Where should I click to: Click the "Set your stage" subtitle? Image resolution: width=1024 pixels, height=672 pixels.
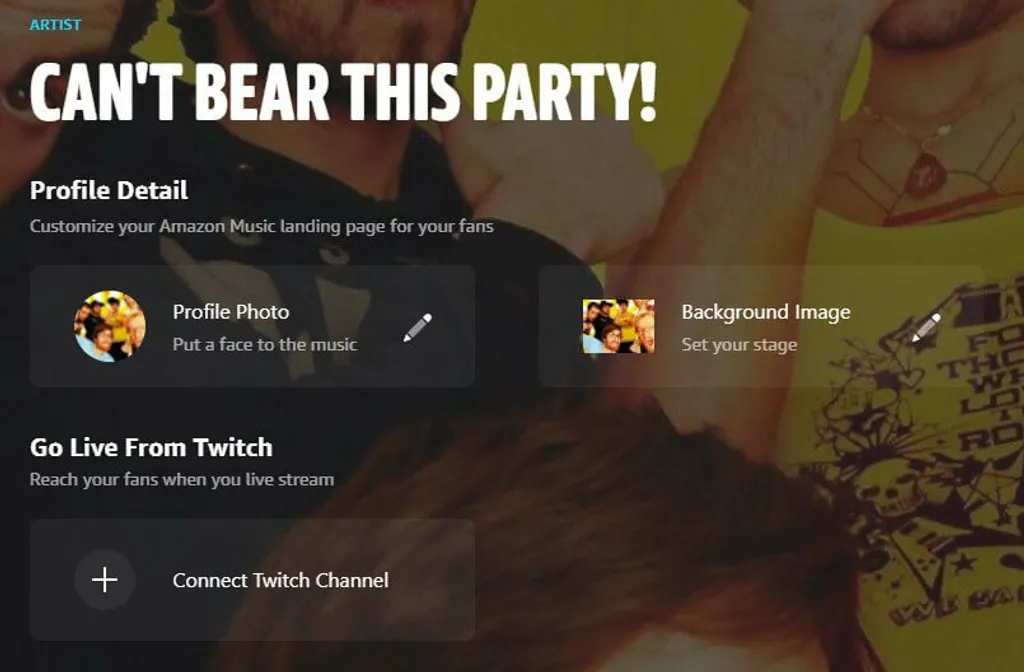[738, 345]
